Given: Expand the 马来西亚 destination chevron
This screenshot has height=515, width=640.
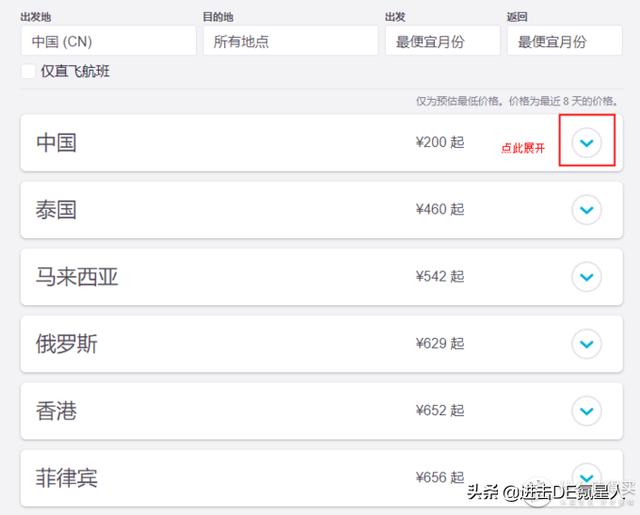Looking at the screenshot, I should pyautogui.click(x=587, y=277).
